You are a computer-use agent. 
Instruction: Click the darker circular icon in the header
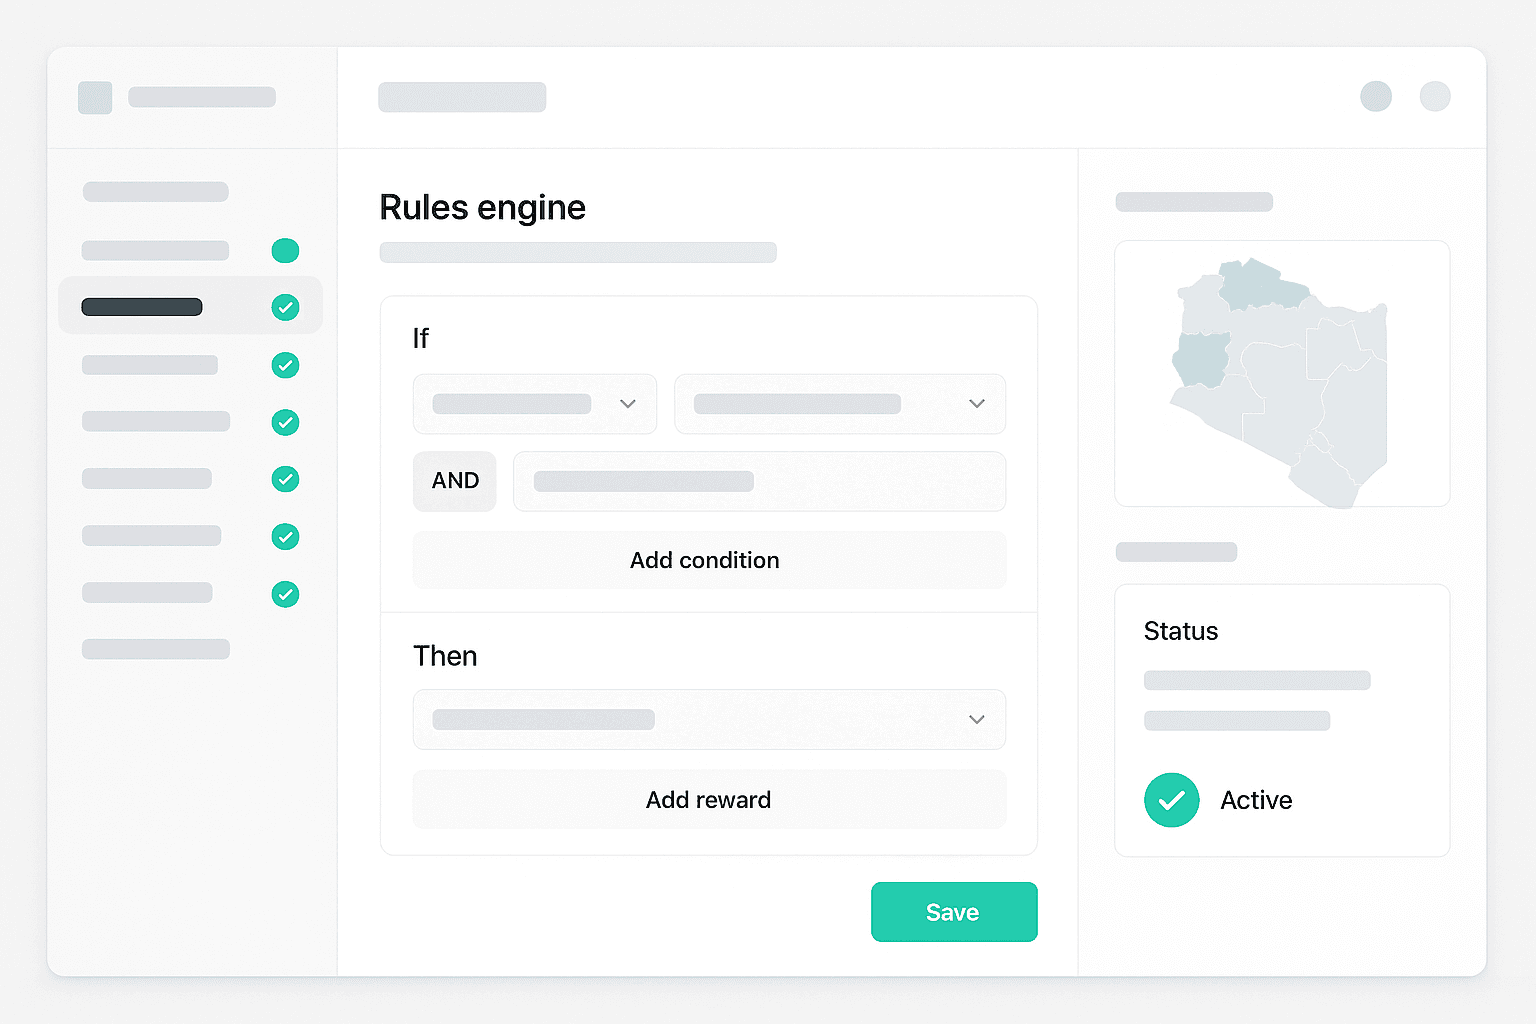pos(1376,97)
